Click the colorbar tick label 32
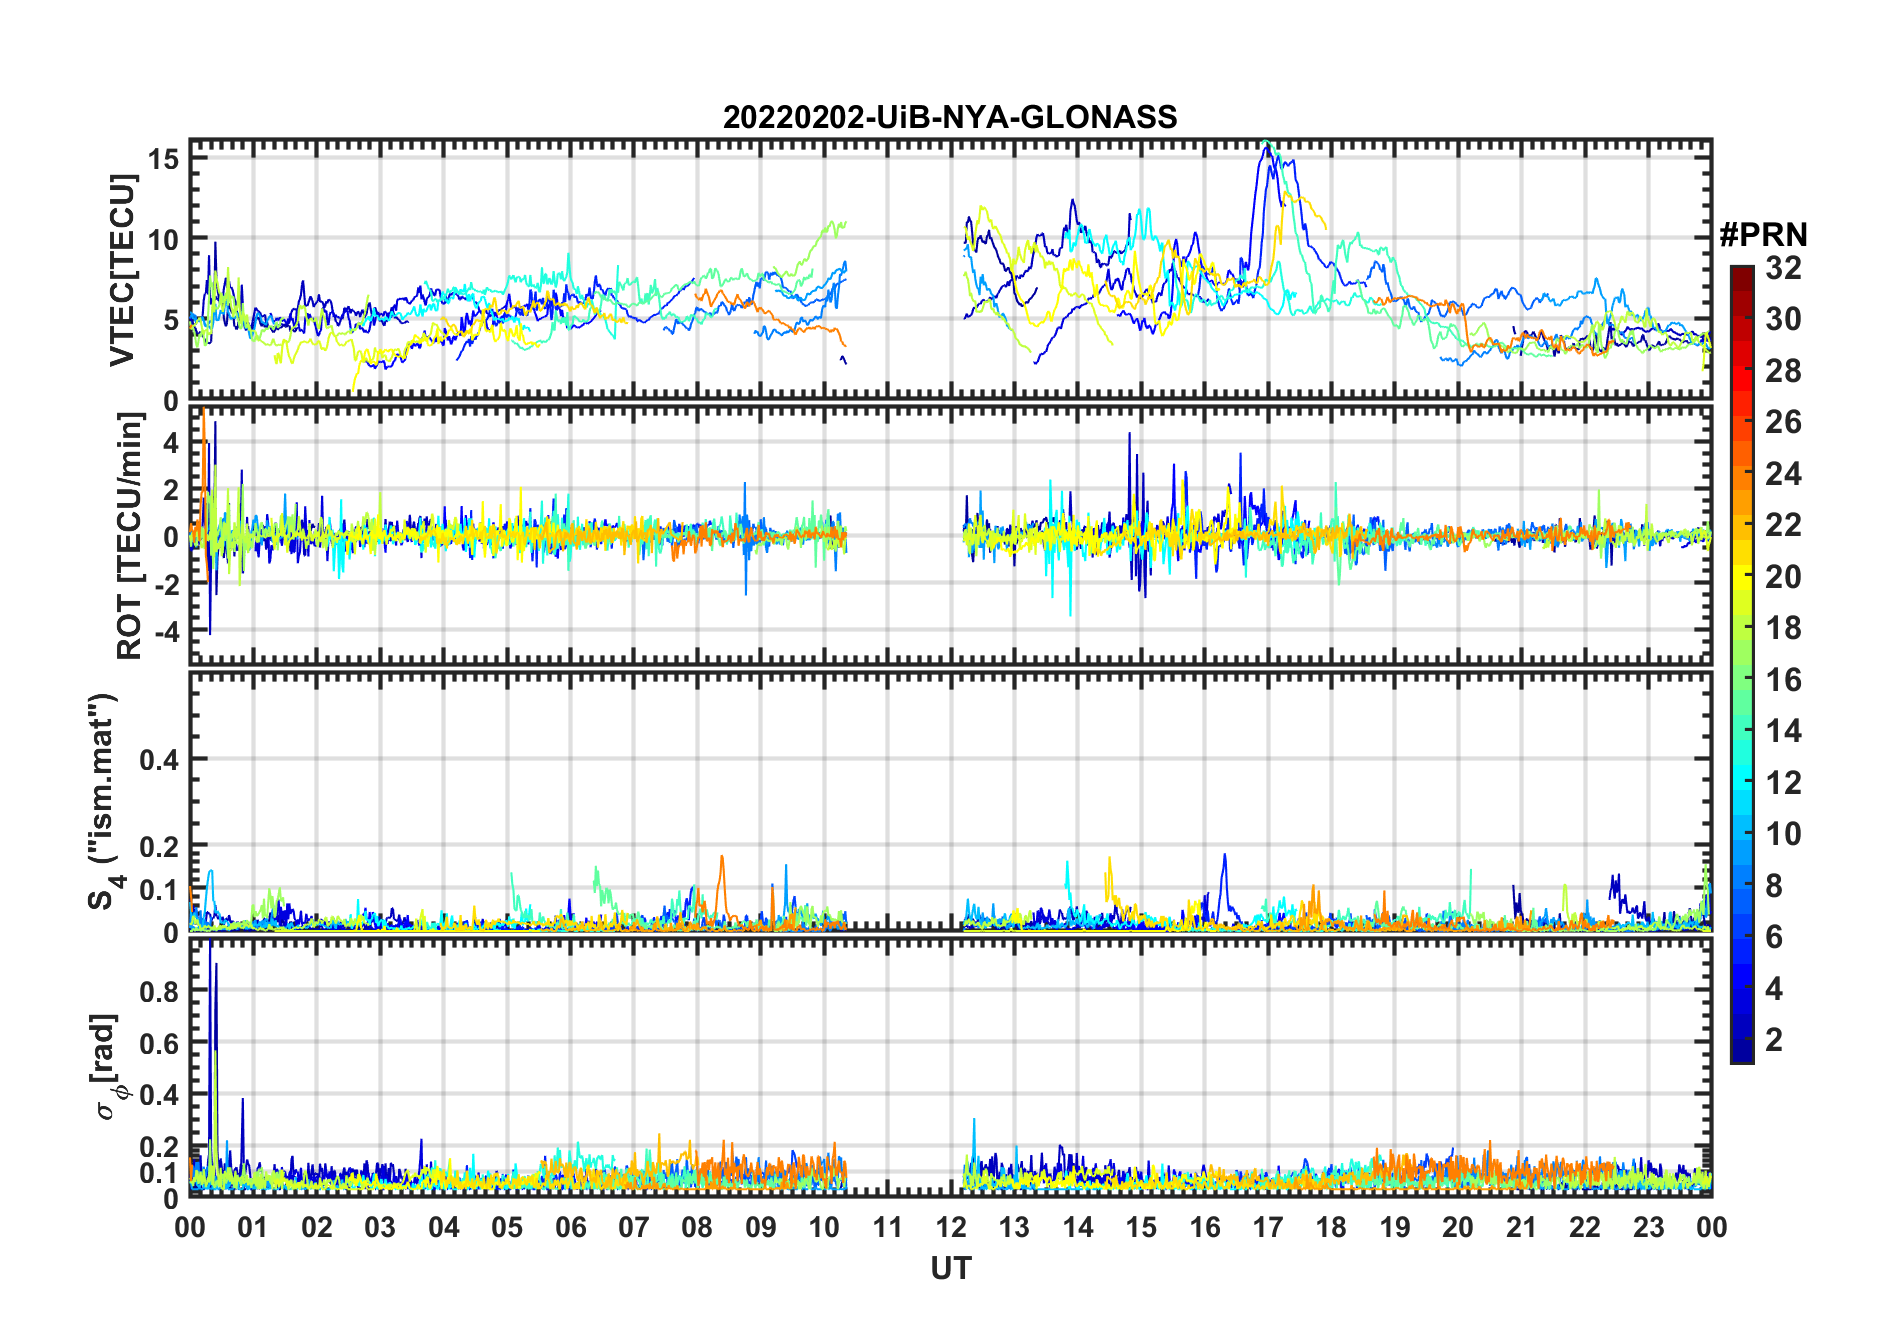The height and width of the screenshot is (1330, 1902). coord(1783,268)
